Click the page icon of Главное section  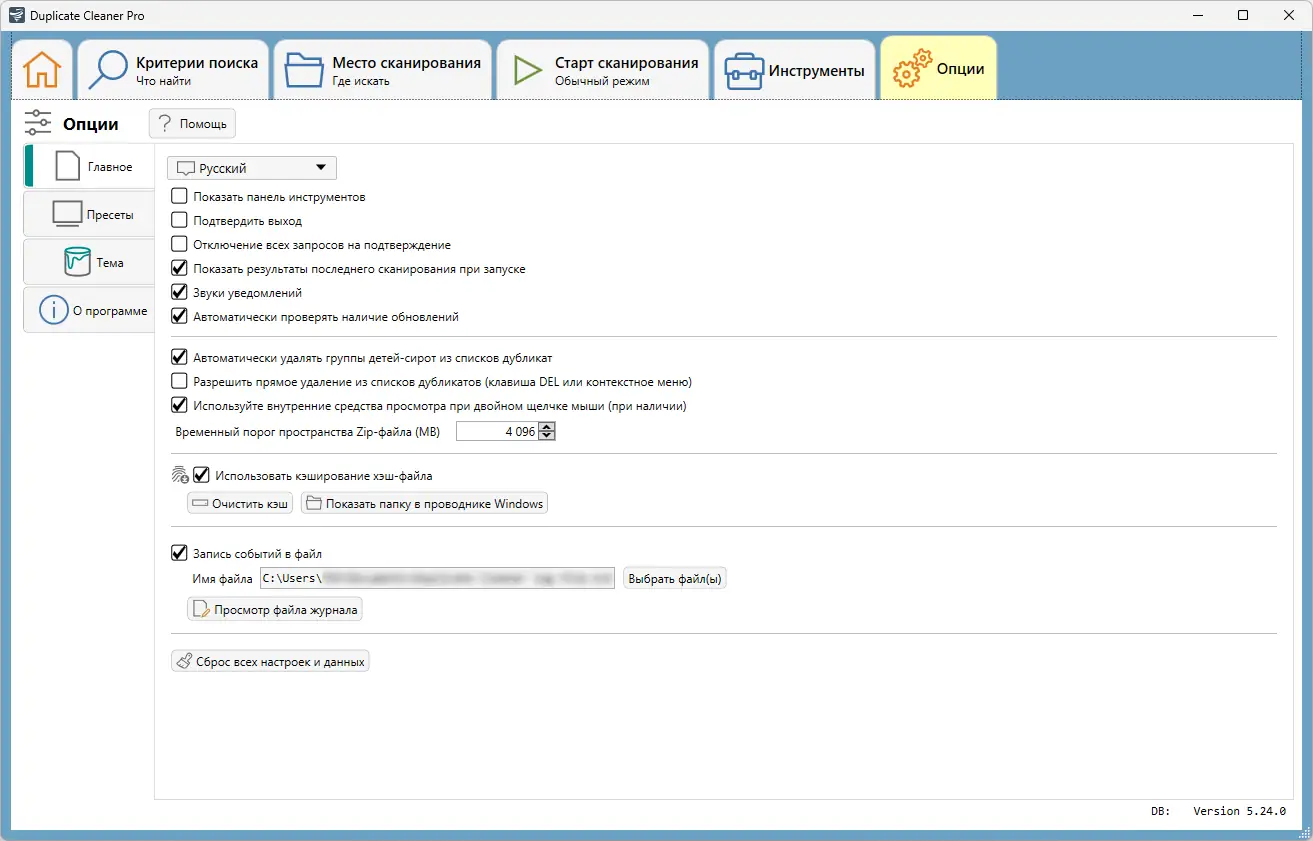[67, 166]
